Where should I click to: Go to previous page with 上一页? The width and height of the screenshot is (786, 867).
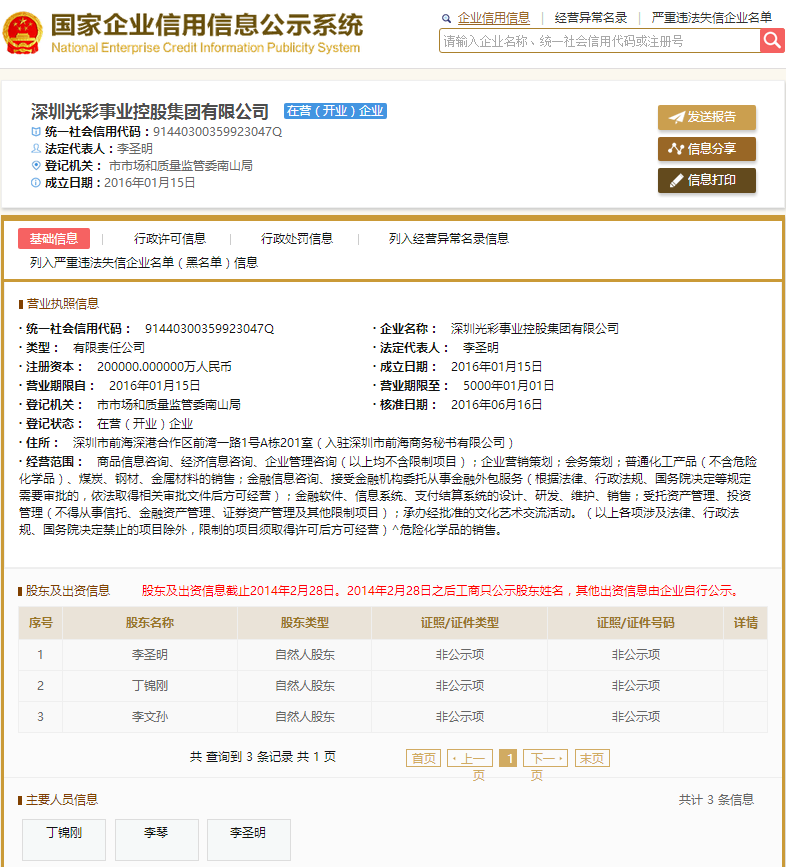pos(469,758)
